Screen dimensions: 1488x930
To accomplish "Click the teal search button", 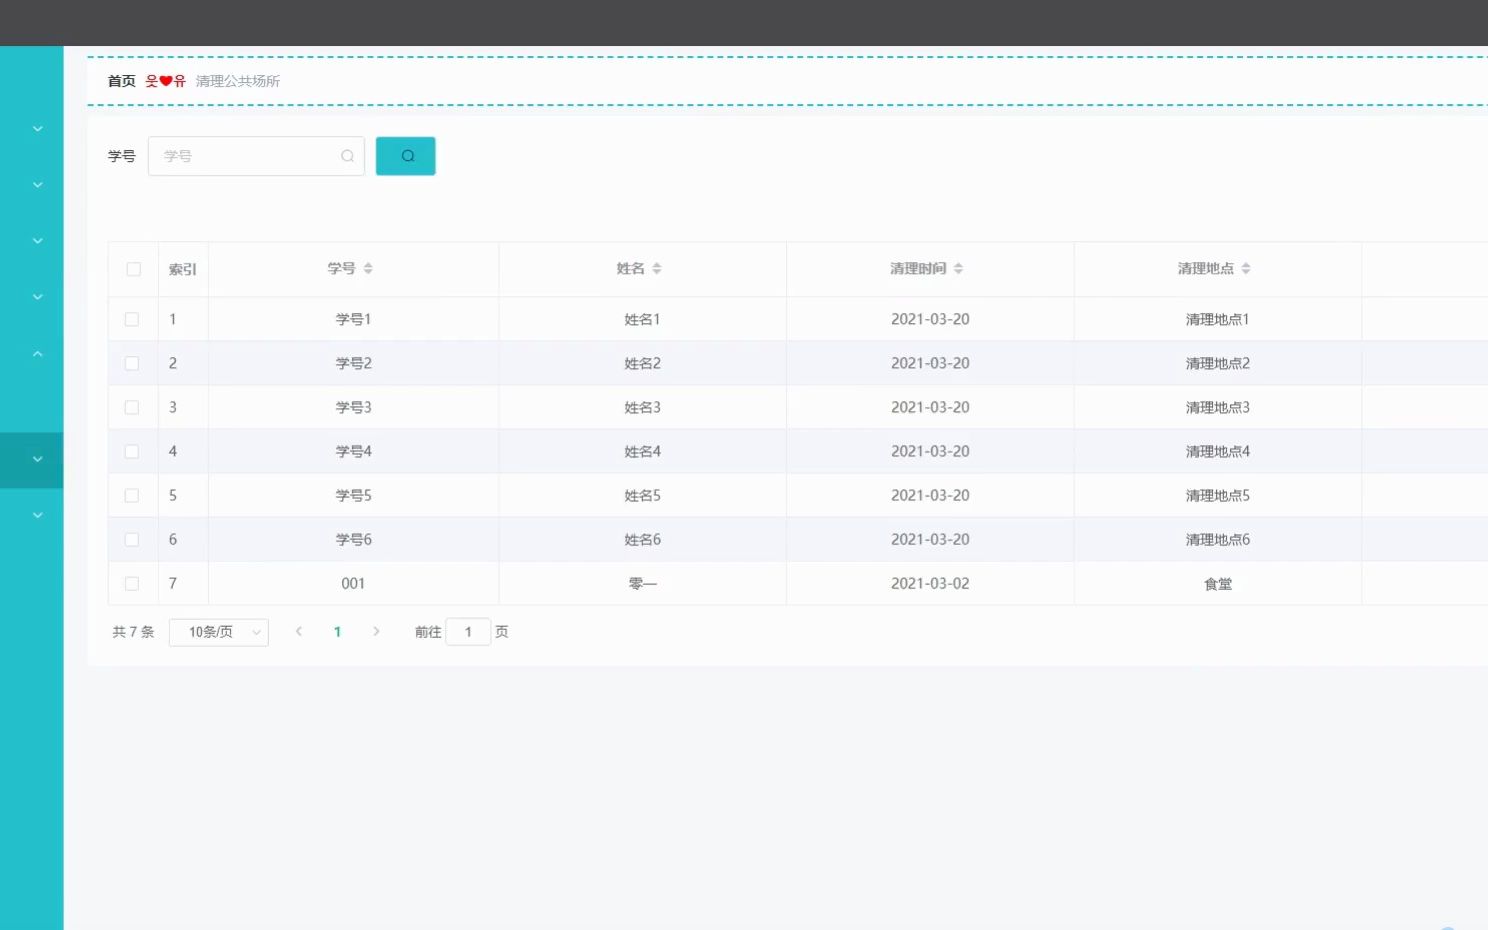I will (405, 156).
